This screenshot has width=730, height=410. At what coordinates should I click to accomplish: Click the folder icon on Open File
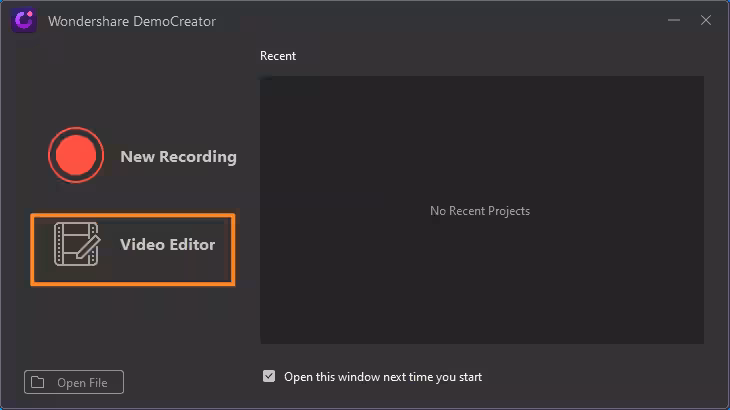(x=38, y=382)
